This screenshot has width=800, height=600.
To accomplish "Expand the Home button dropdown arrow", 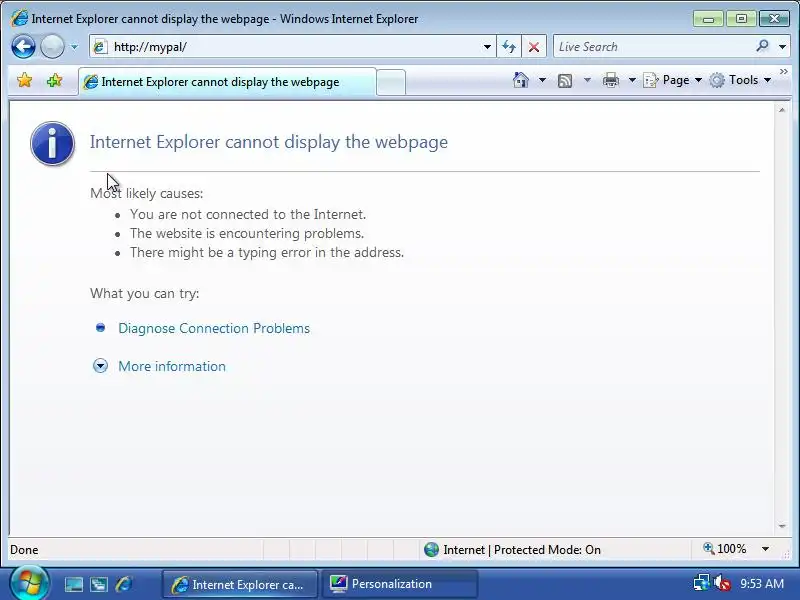I will coord(542,80).
